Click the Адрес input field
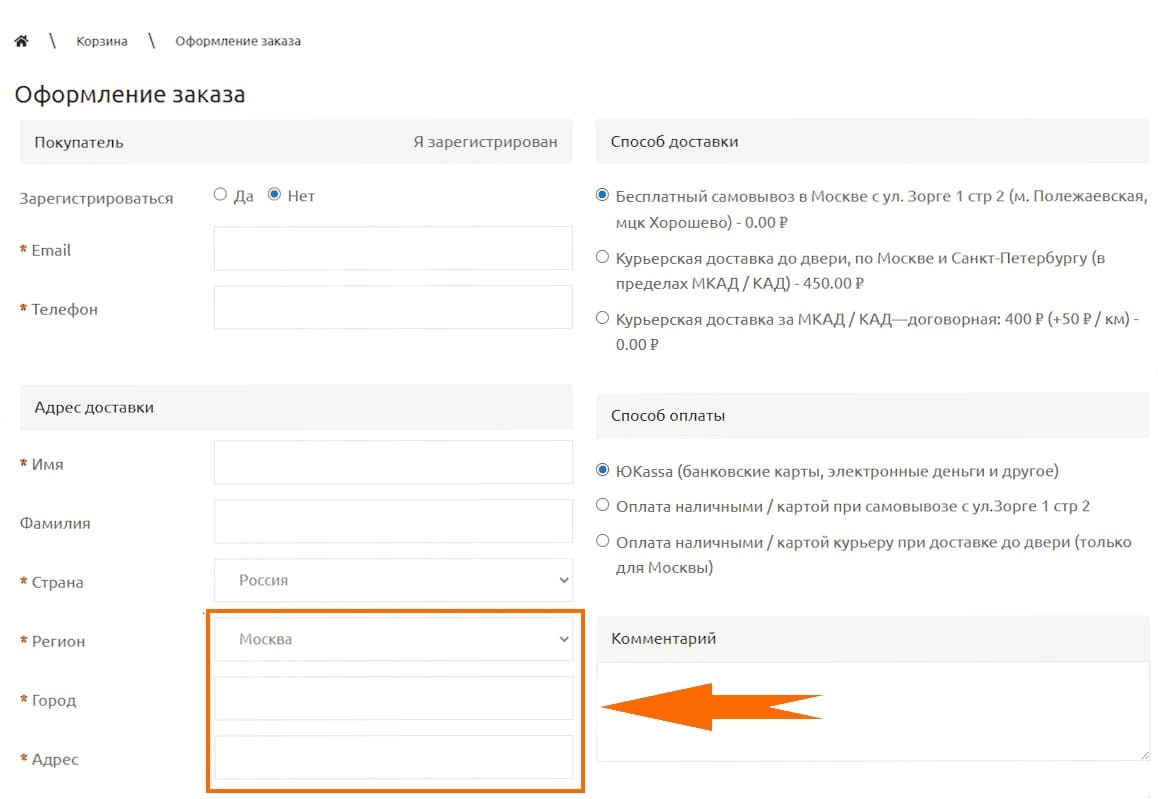The height and width of the screenshot is (799, 1158). 393,757
